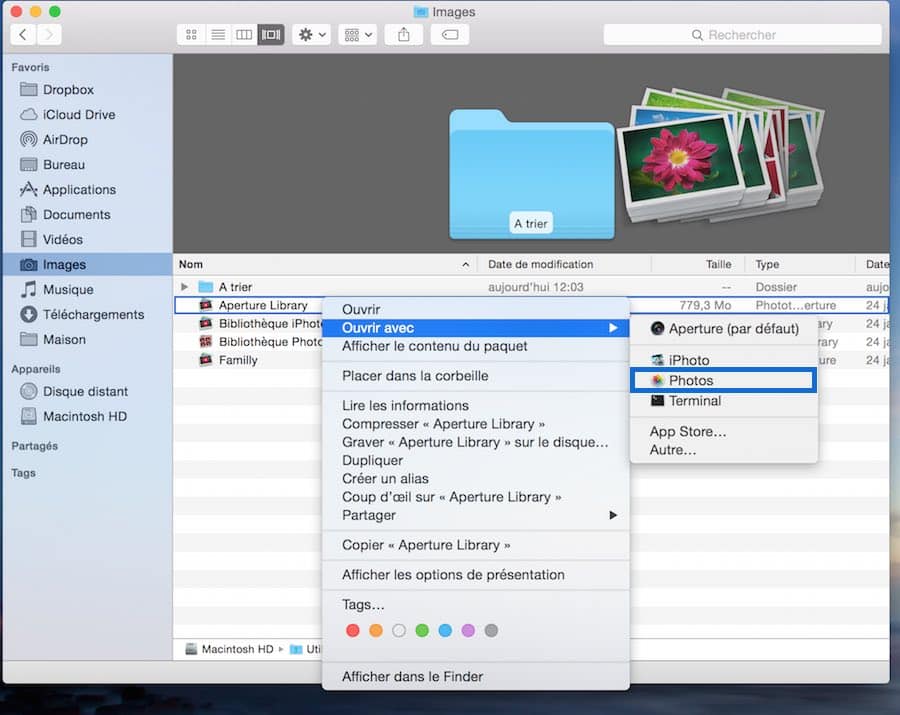Click Macintosh HD in the path bar
This screenshot has width=900, height=715.
[x=230, y=649]
